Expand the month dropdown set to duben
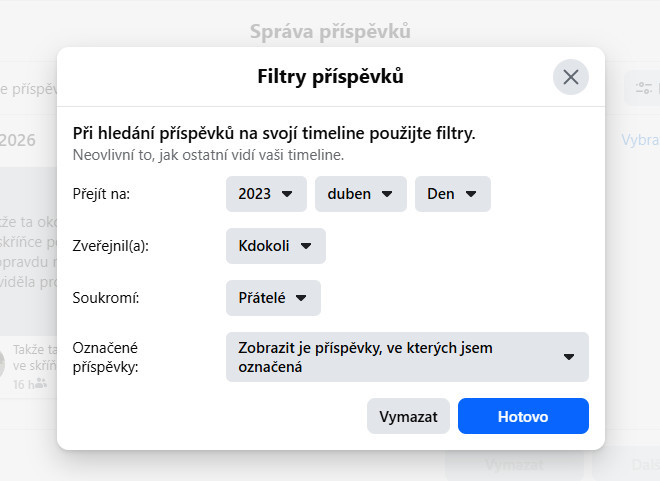Image resolution: width=660 pixels, height=481 pixels. (x=360, y=194)
